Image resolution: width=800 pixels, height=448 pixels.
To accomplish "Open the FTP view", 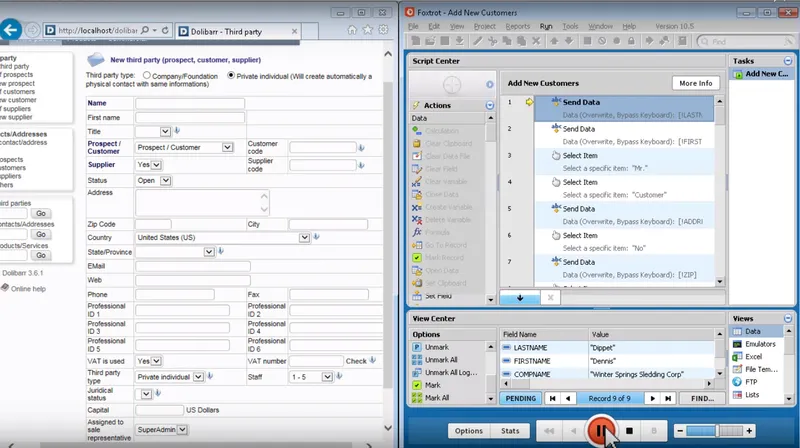I will [x=751, y=382].
